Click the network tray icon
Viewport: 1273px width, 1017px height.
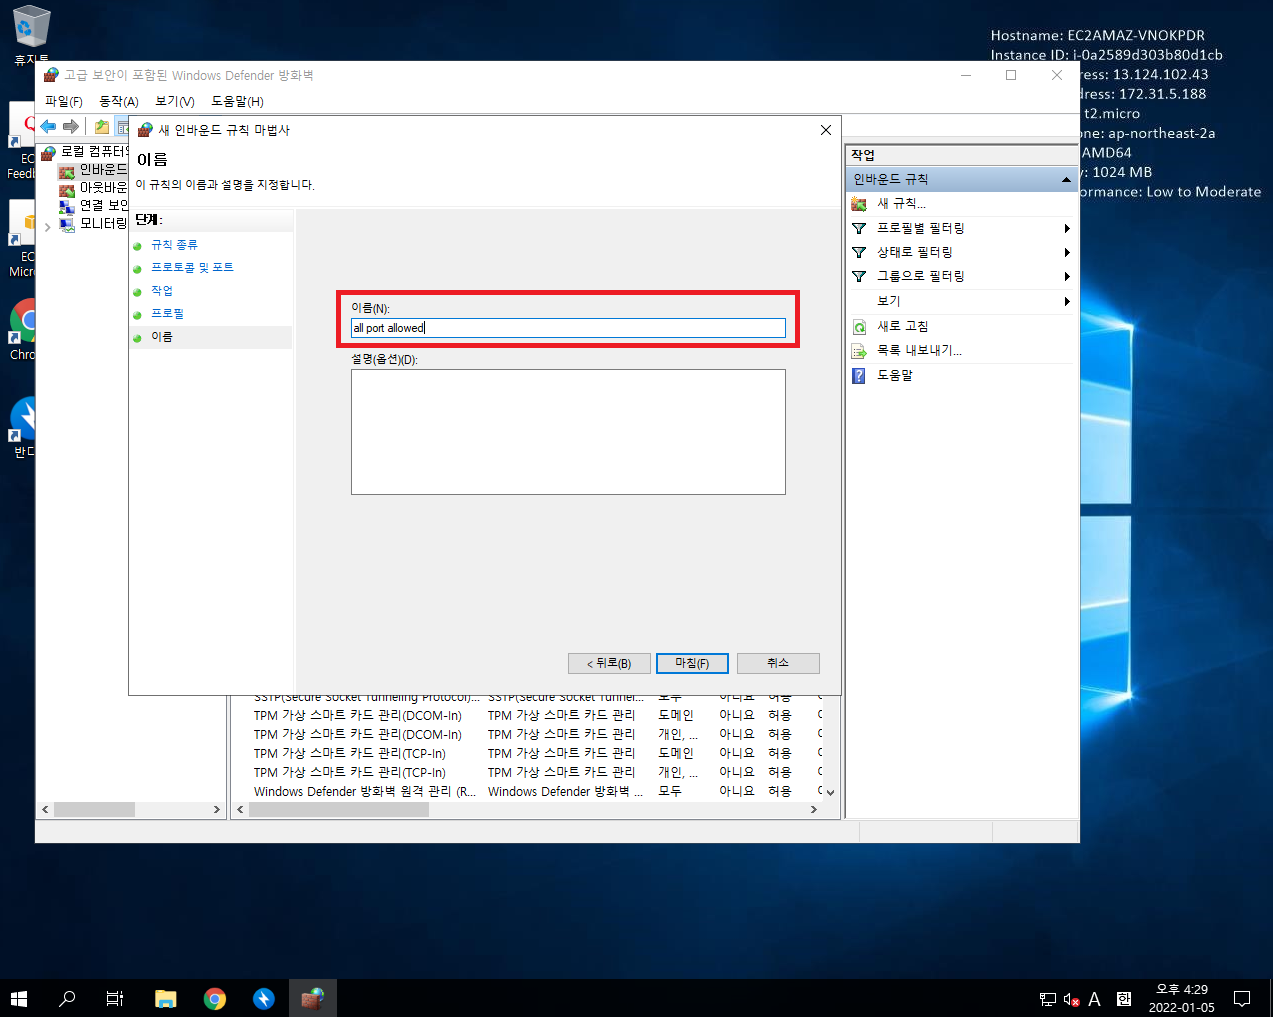[x=1047, y=999]
